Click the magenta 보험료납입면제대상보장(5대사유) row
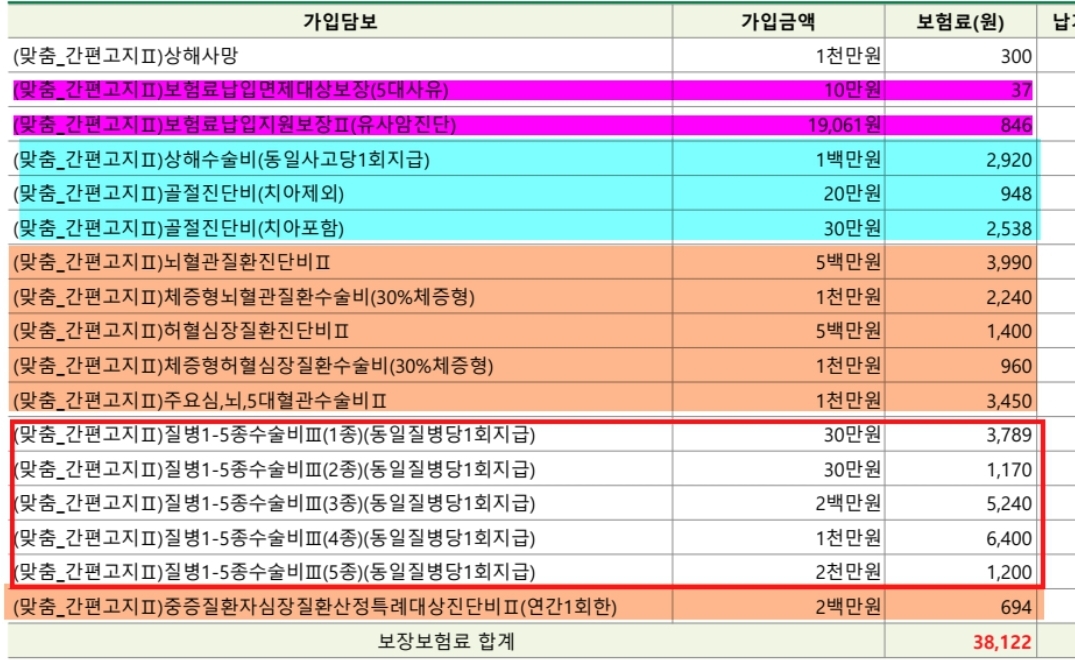Screen dimensions: 1075x660 (x=231, y=91)
